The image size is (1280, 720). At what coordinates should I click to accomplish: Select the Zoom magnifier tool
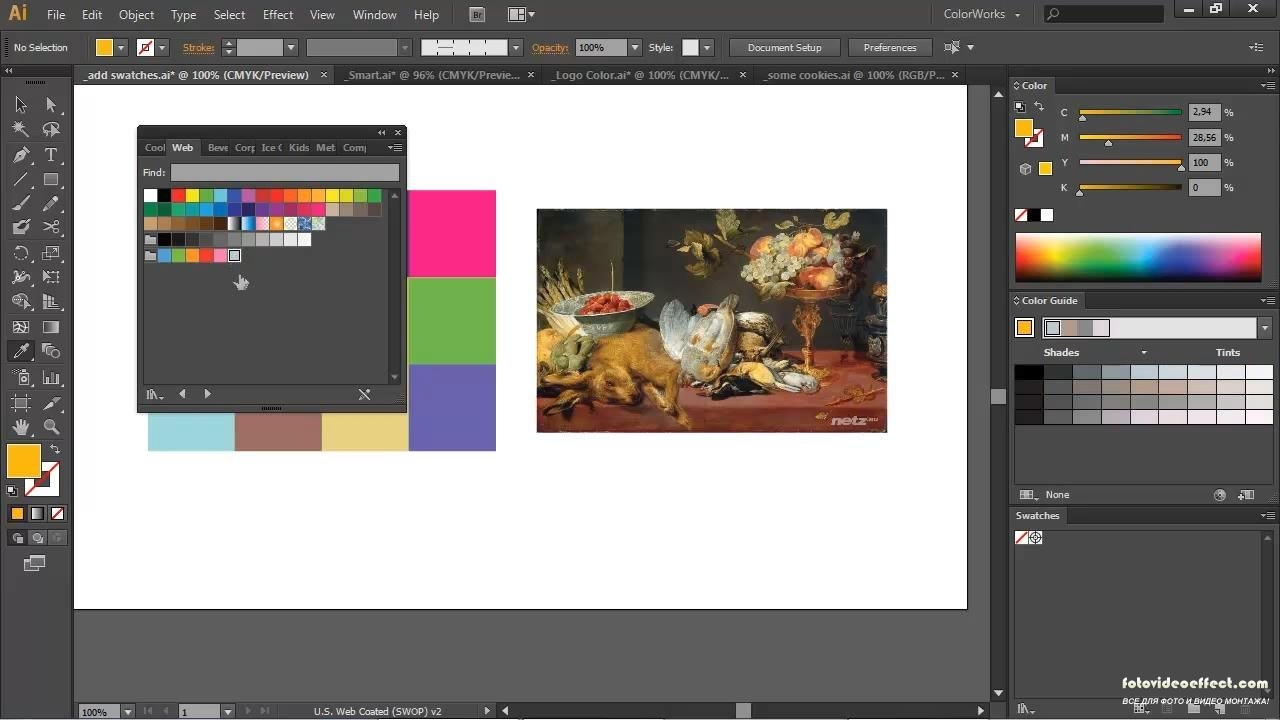coord(51,427)
